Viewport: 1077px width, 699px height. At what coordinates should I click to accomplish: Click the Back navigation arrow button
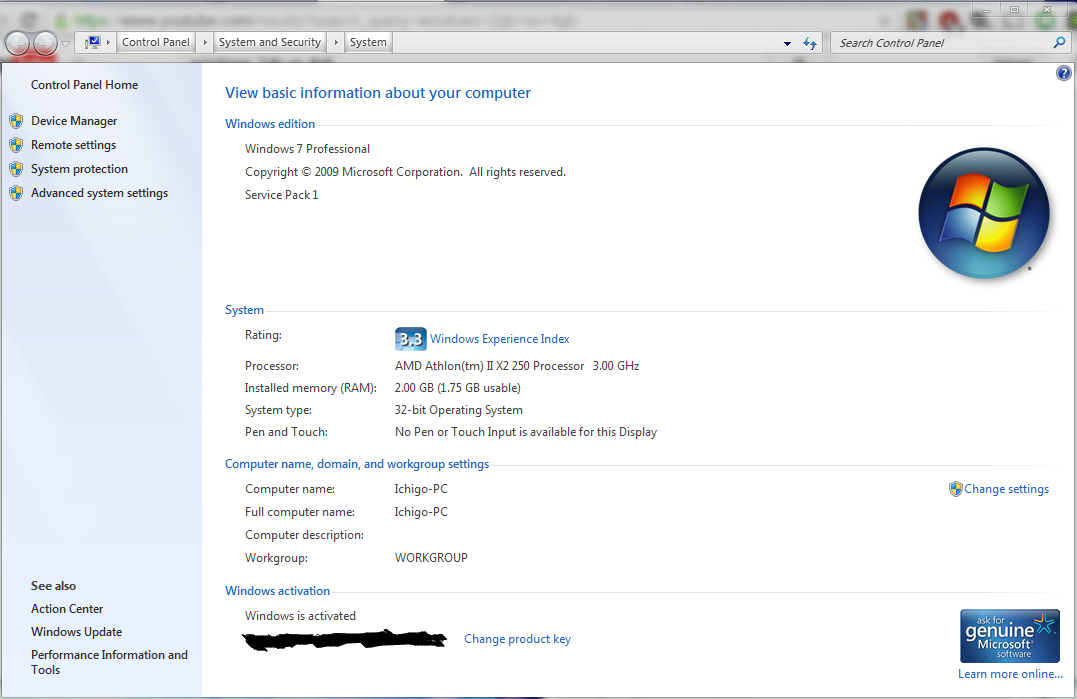pos(18,43)
